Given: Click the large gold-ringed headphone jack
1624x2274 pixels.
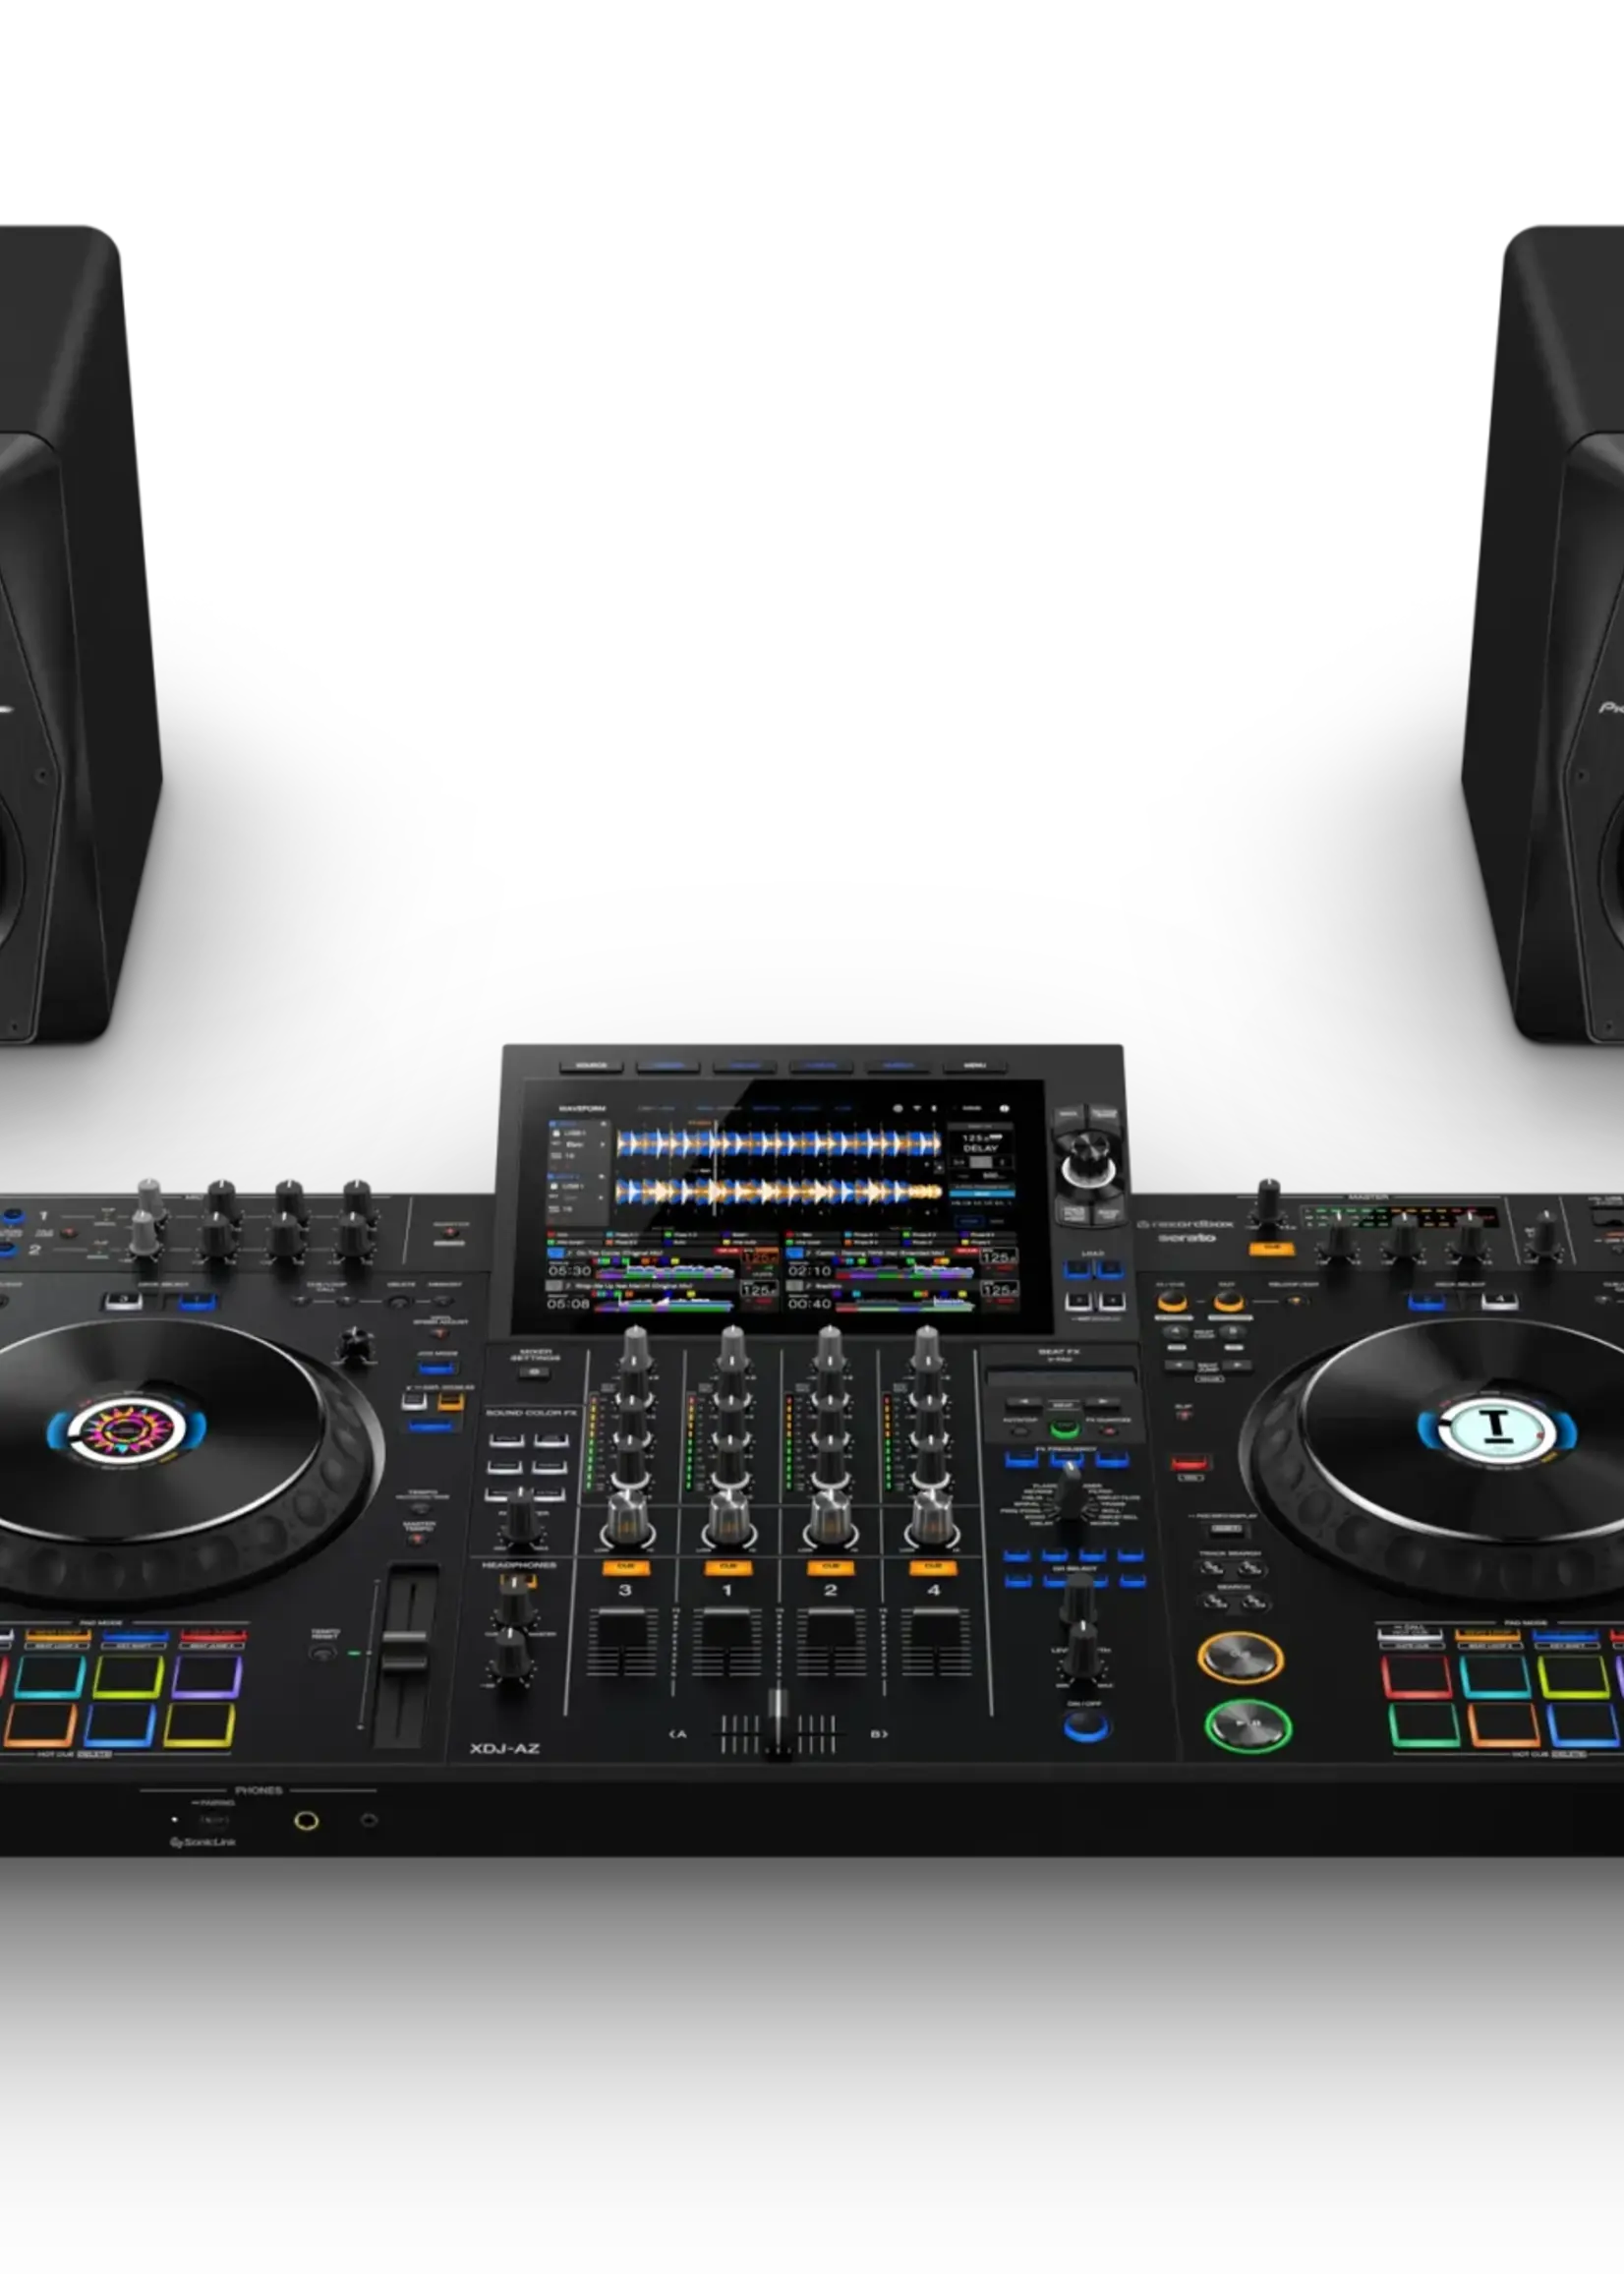Looking at the screenshot, I should coord(306,1821).
